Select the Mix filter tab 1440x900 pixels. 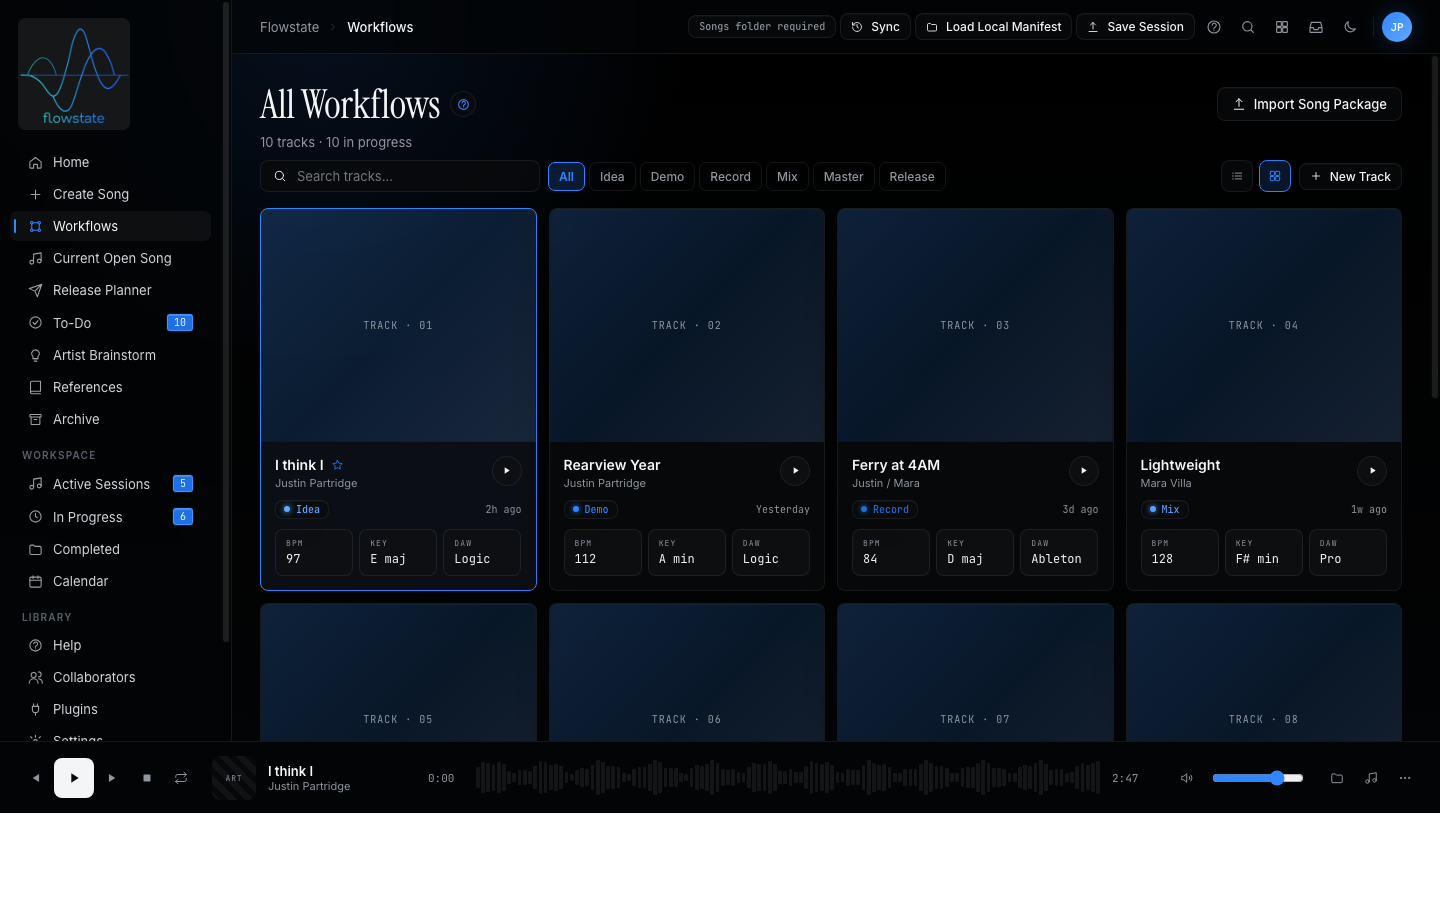point(787,177)
